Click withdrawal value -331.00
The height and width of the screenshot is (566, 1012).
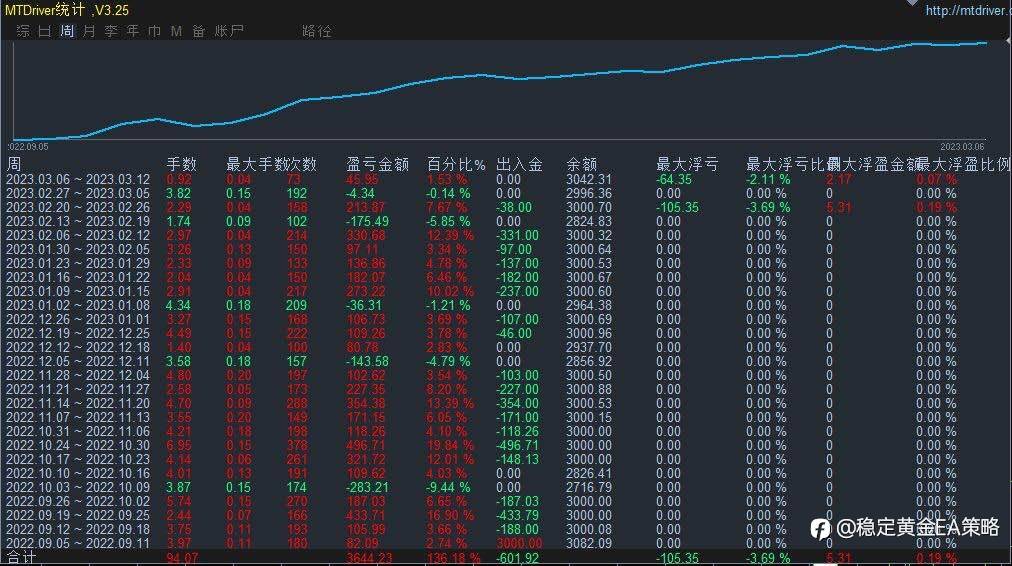(517, 236)
